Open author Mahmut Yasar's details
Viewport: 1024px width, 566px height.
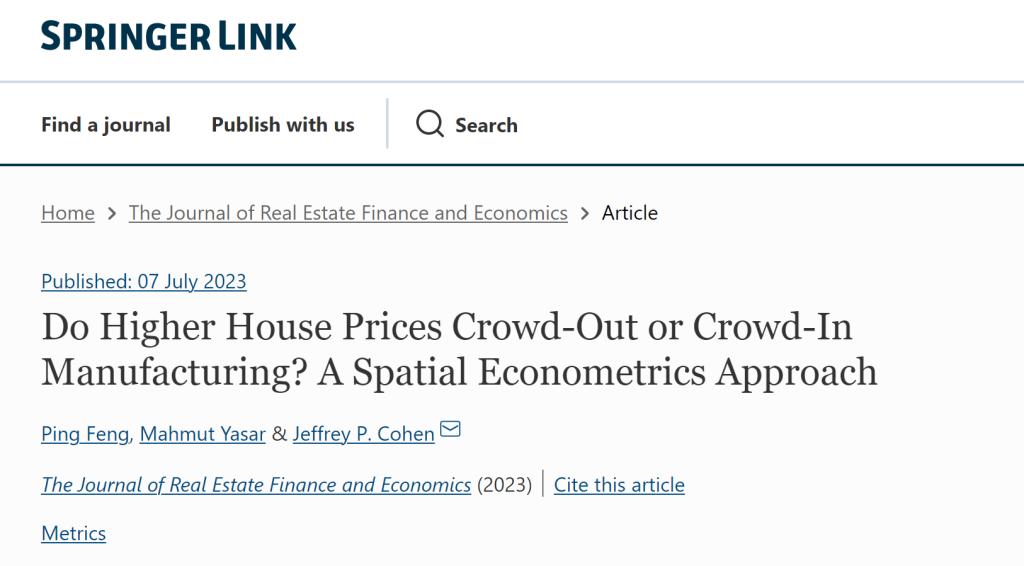click(x=203, y=434)
